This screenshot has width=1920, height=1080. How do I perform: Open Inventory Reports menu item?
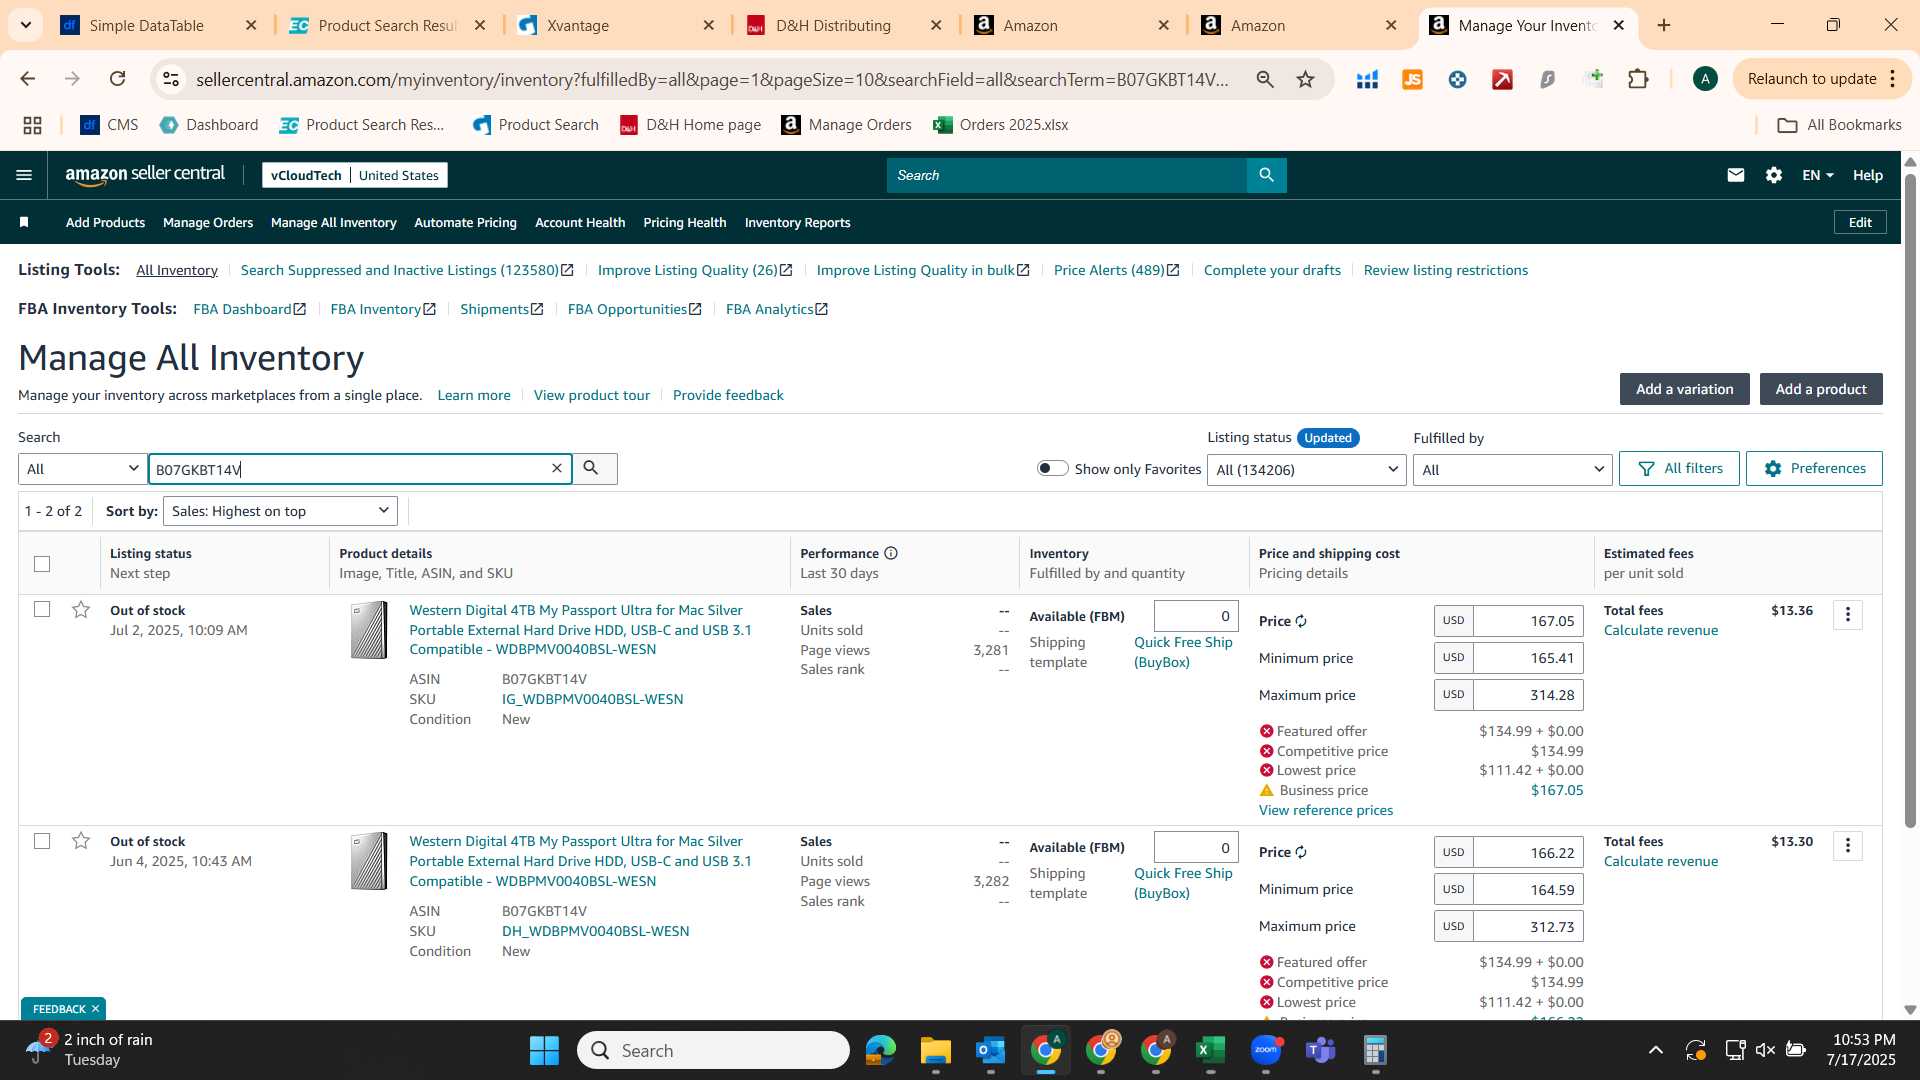click(x=797, y=222)
